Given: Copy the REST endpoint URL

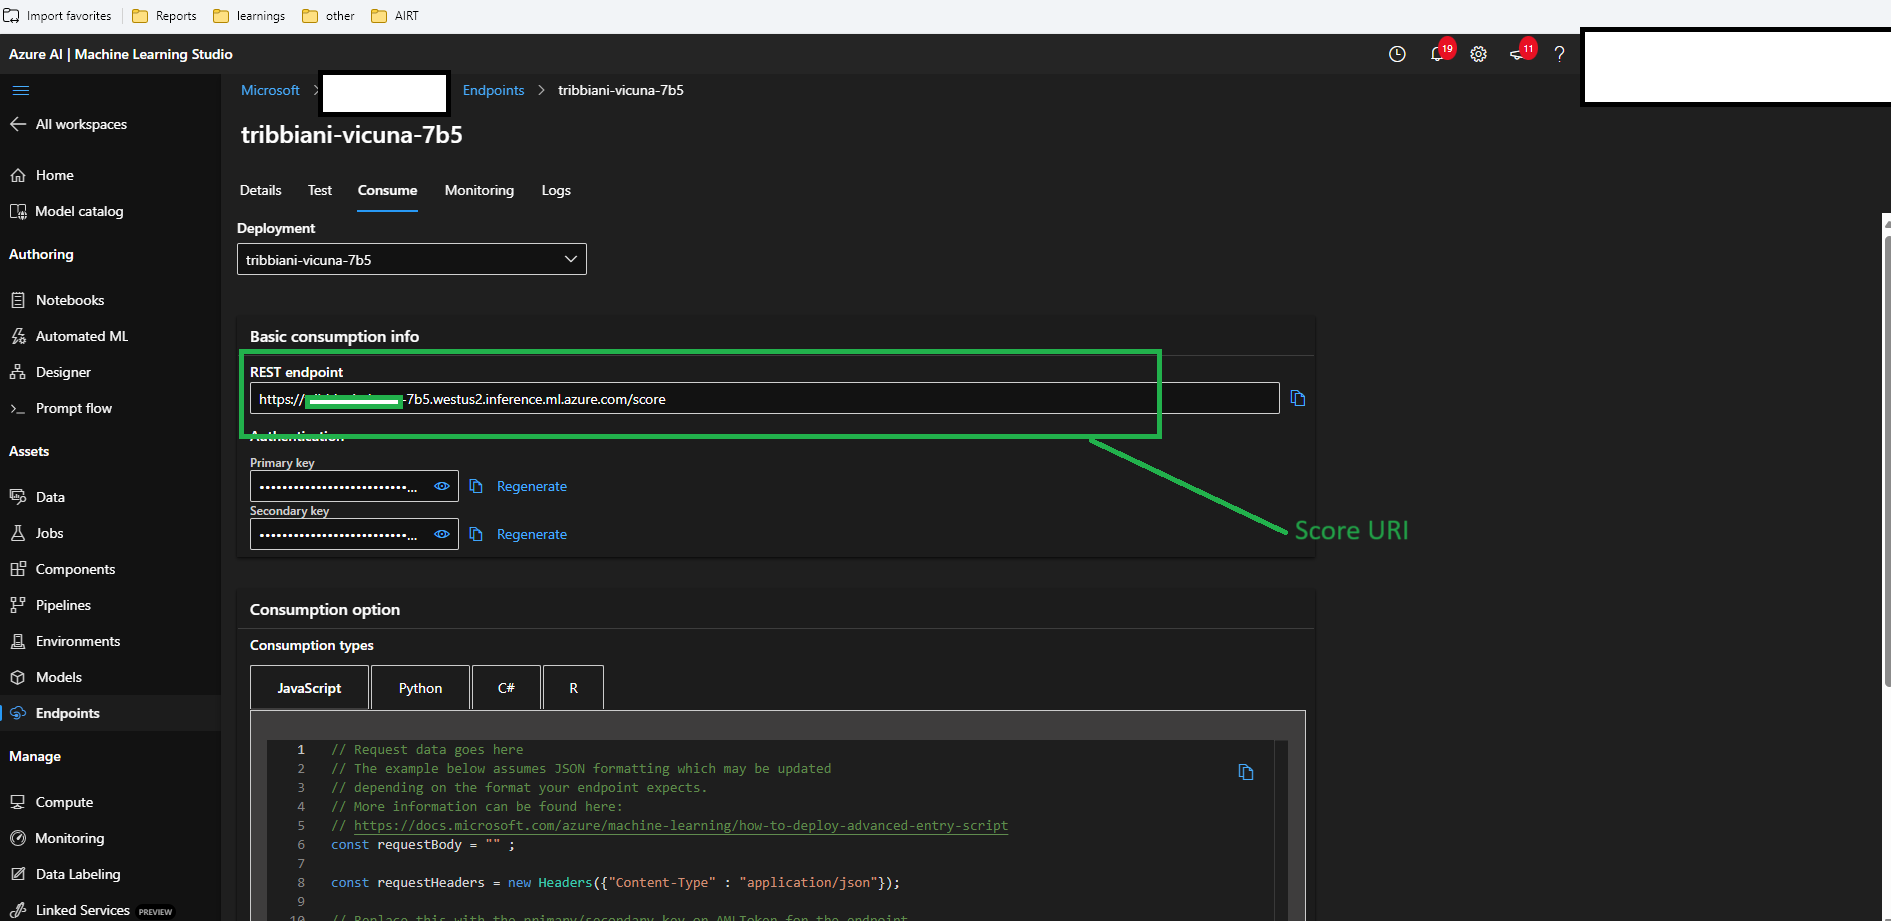Looking at the screenshot, I should click(1298, 398).
